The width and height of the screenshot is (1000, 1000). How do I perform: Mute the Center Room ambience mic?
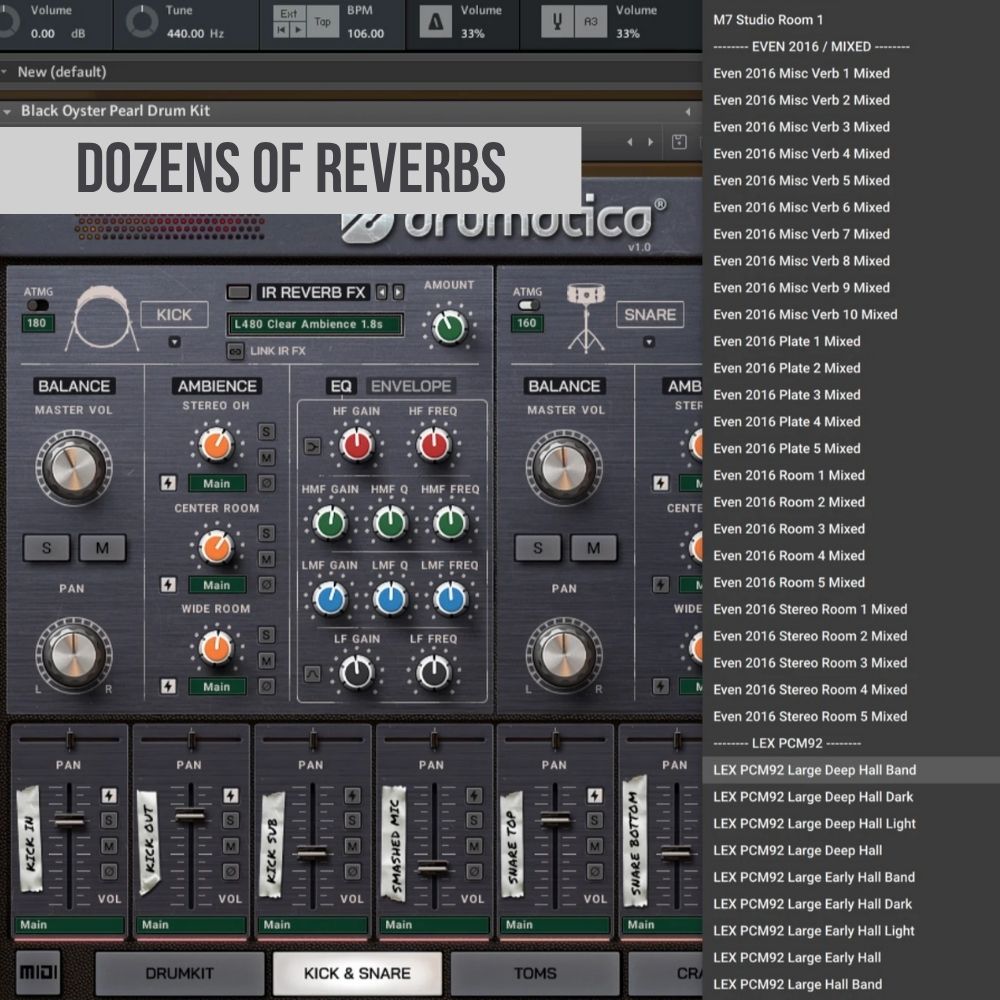(266, 559)
